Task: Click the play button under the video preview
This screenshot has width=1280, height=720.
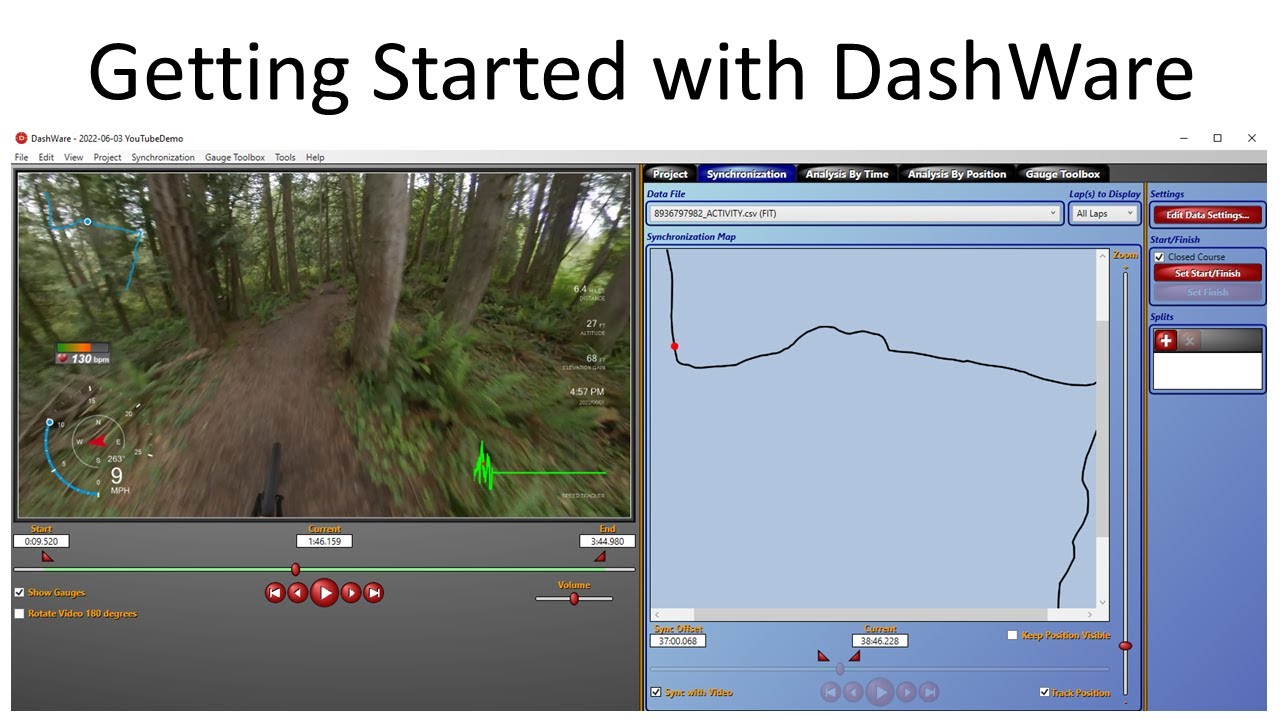Action: (x=324, y=592)
